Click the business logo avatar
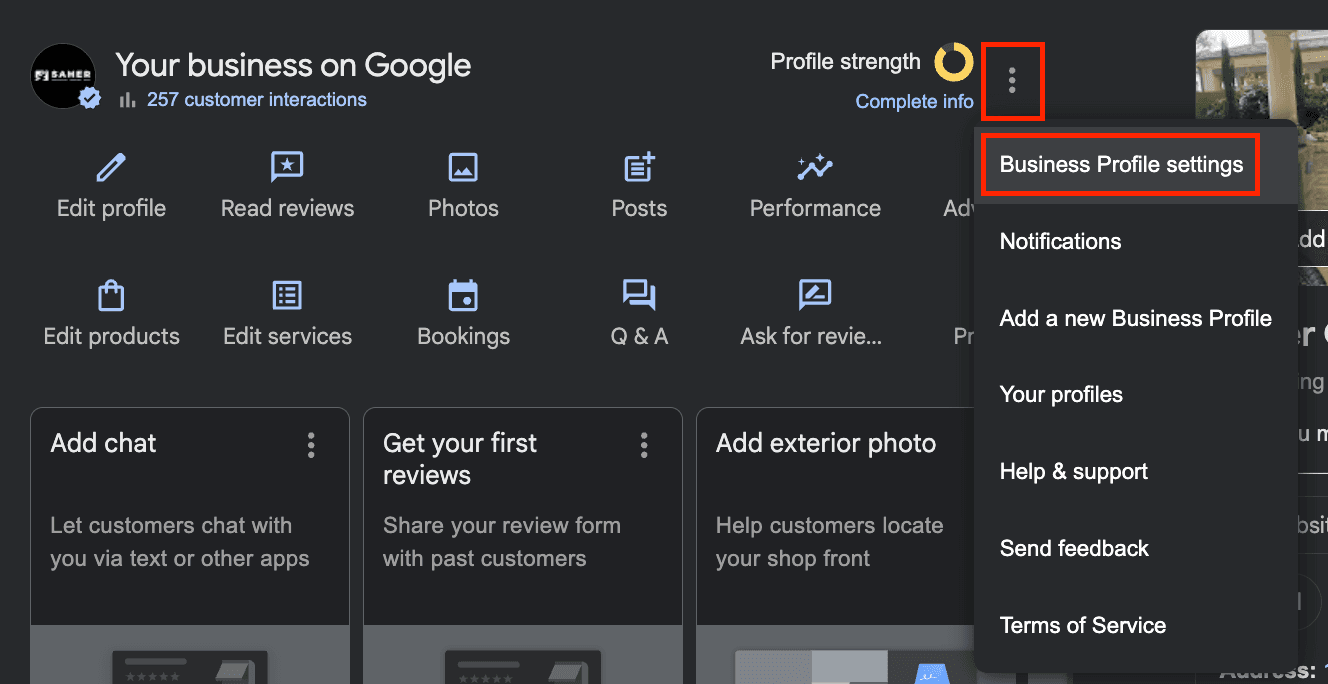The image size is (1328, 684). pos(63,76)
